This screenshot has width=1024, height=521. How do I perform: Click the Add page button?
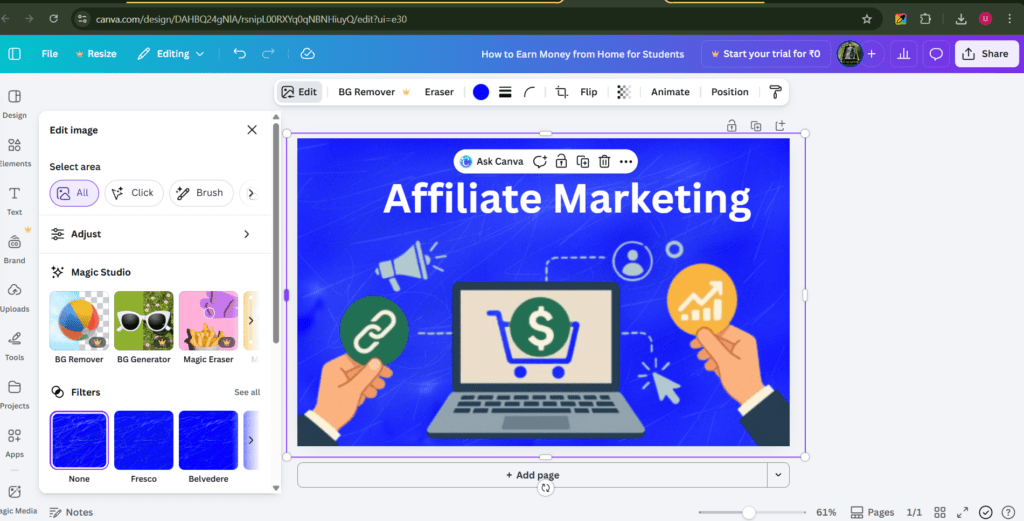532,475
